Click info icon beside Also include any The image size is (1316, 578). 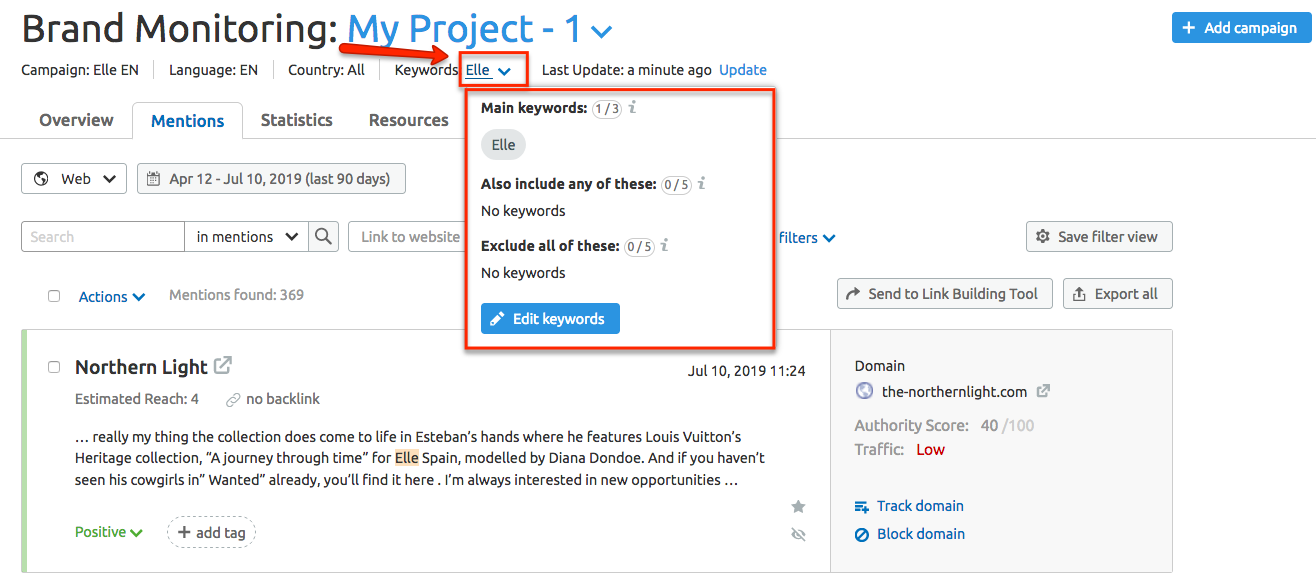(x=702, y=183)
